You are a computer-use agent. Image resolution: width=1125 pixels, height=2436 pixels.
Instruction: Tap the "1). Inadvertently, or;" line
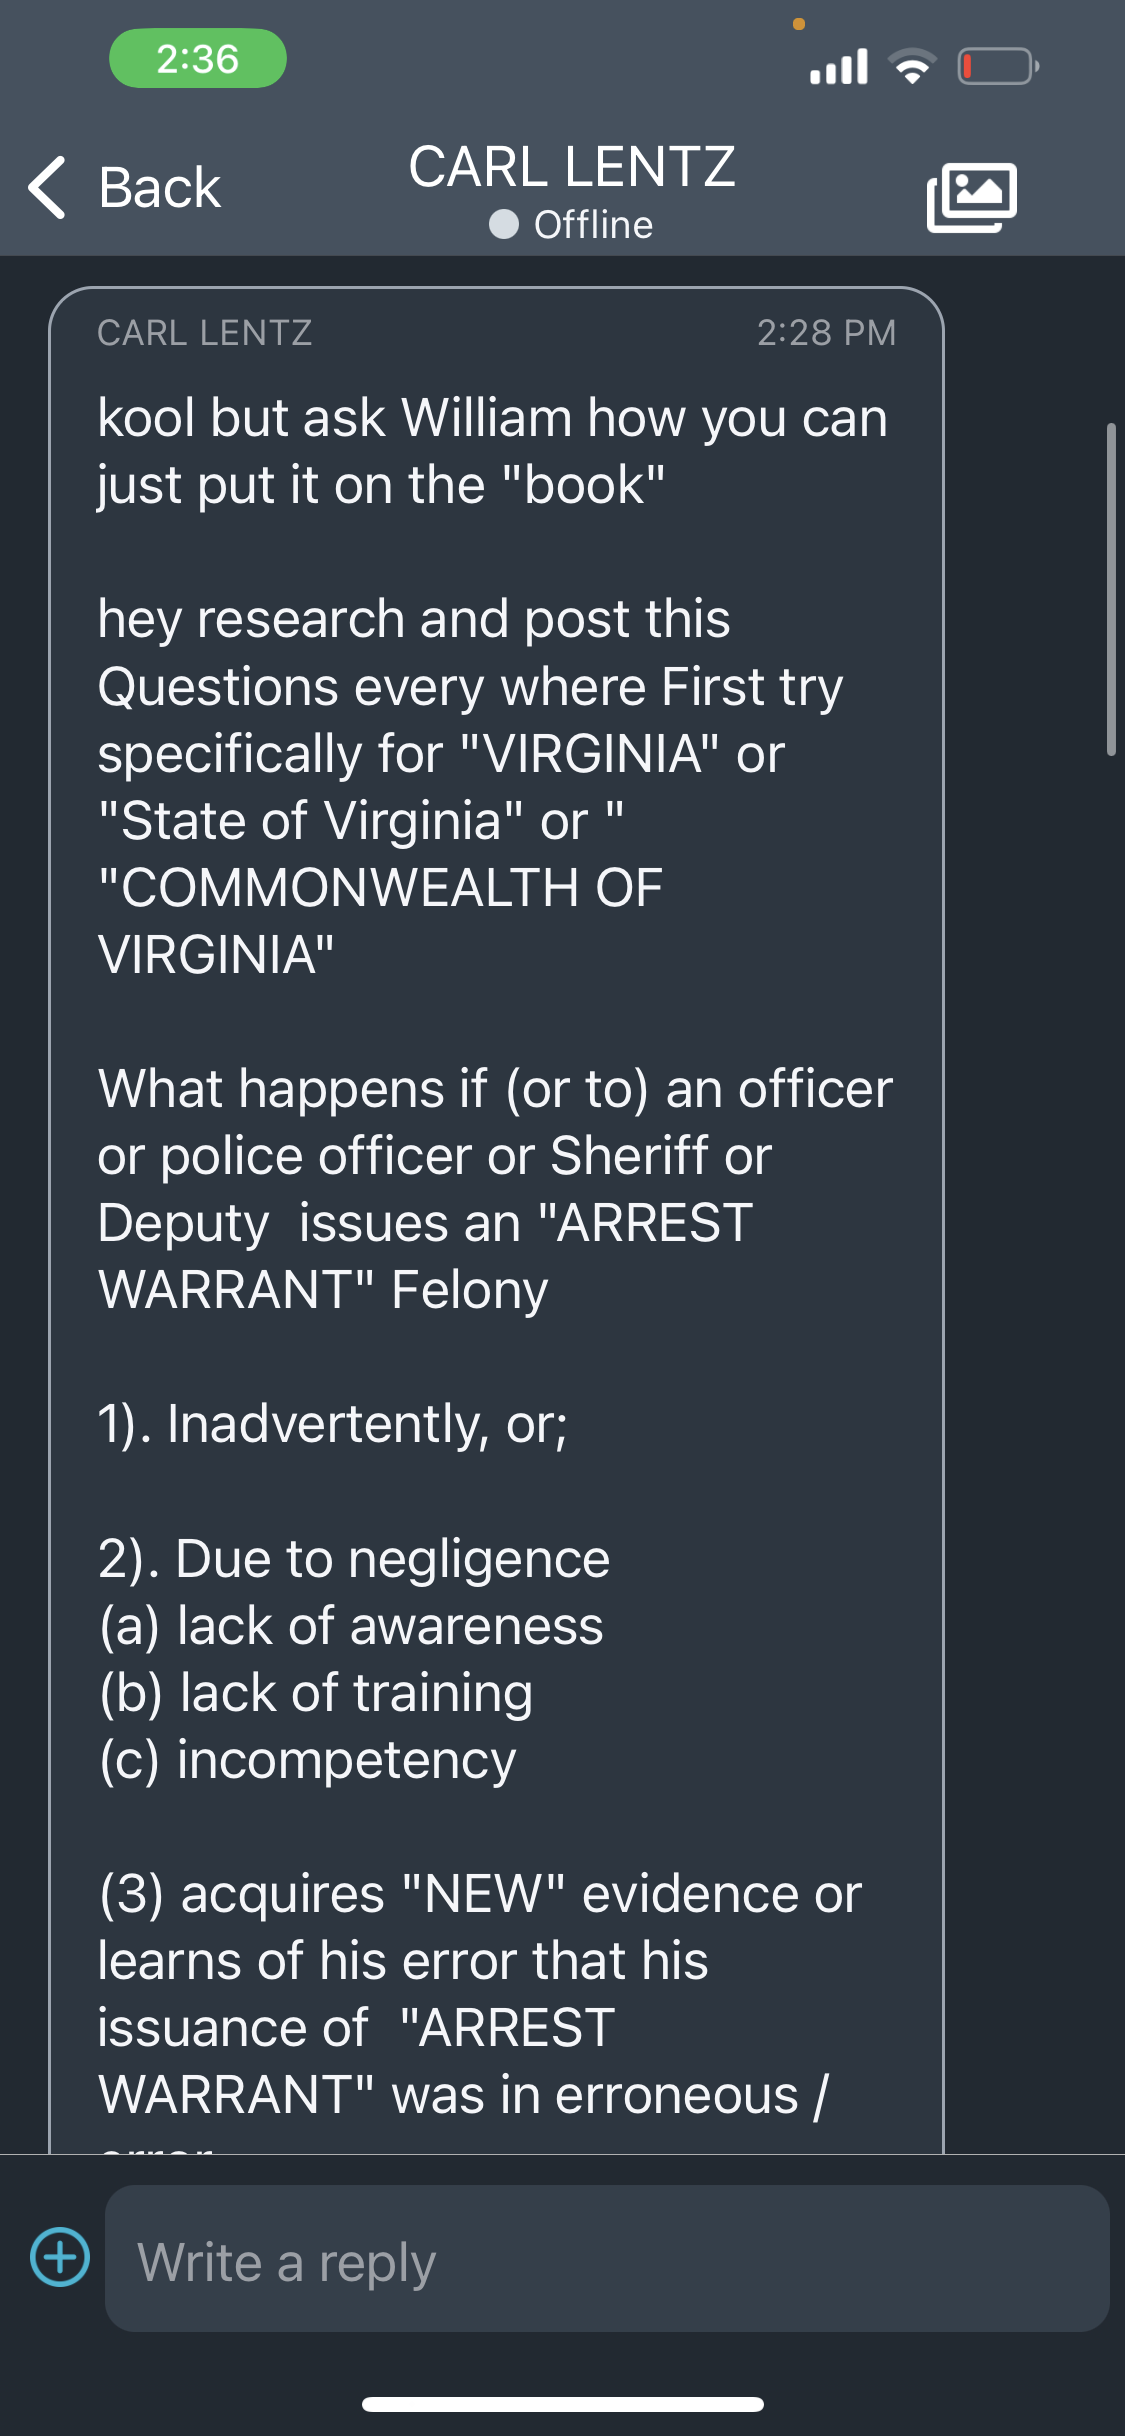332,1424
